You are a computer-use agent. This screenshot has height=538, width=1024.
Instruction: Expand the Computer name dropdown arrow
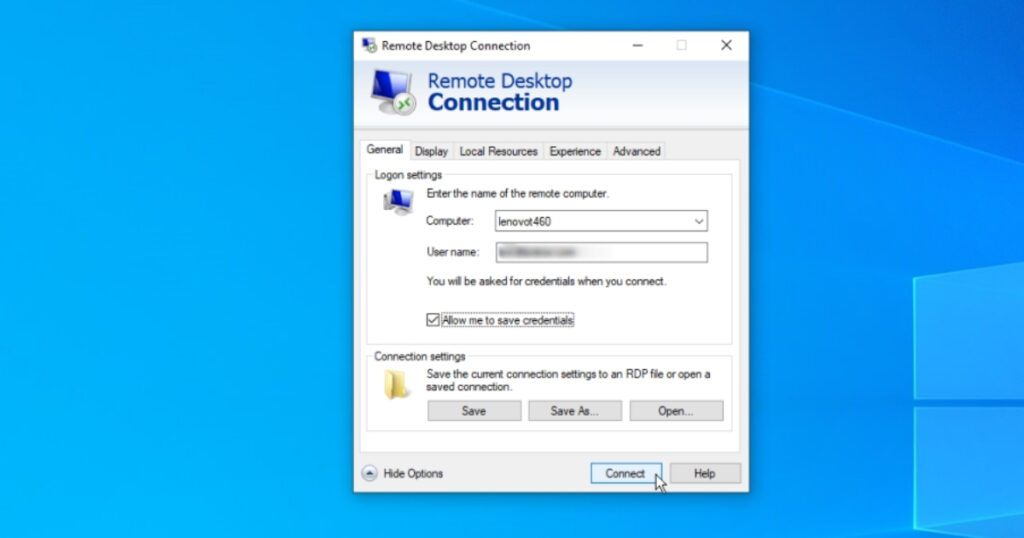coord(699,221)
